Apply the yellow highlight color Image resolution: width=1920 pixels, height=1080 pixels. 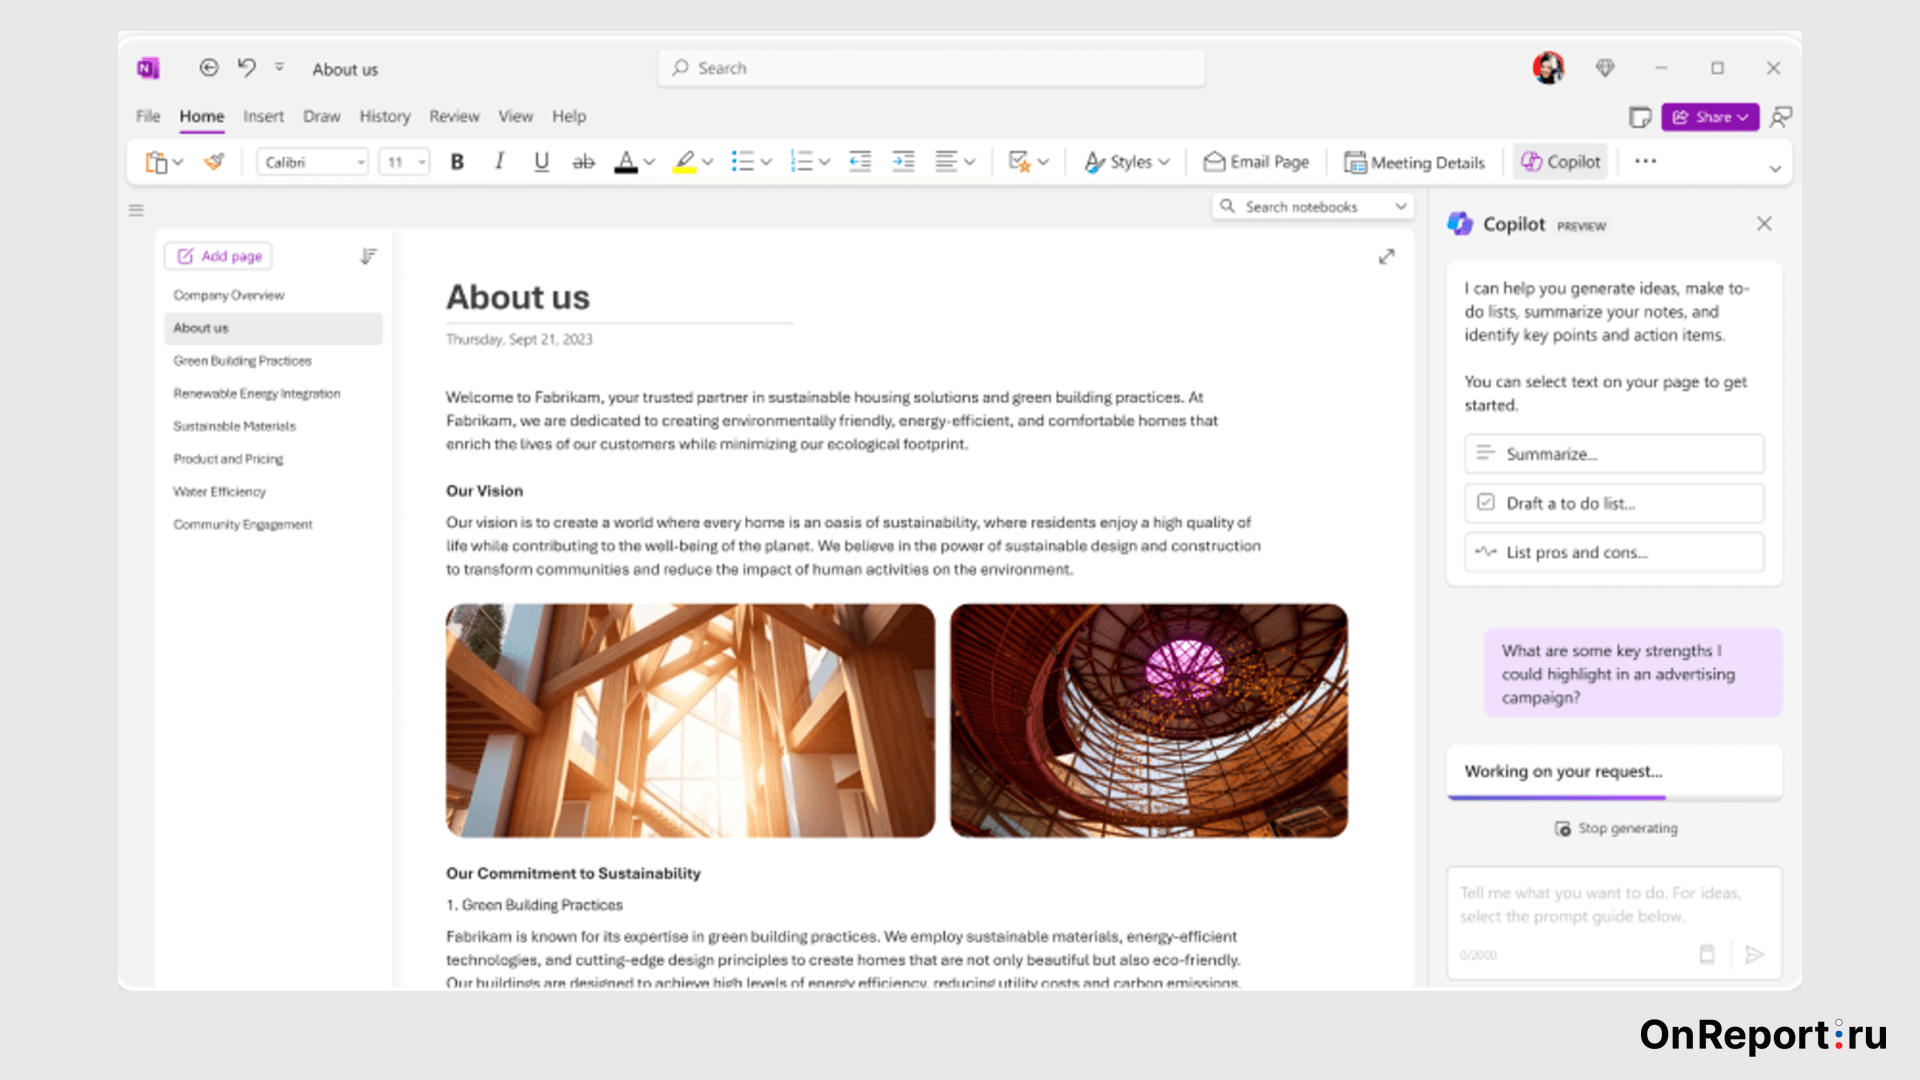click(x=685, y=162)
